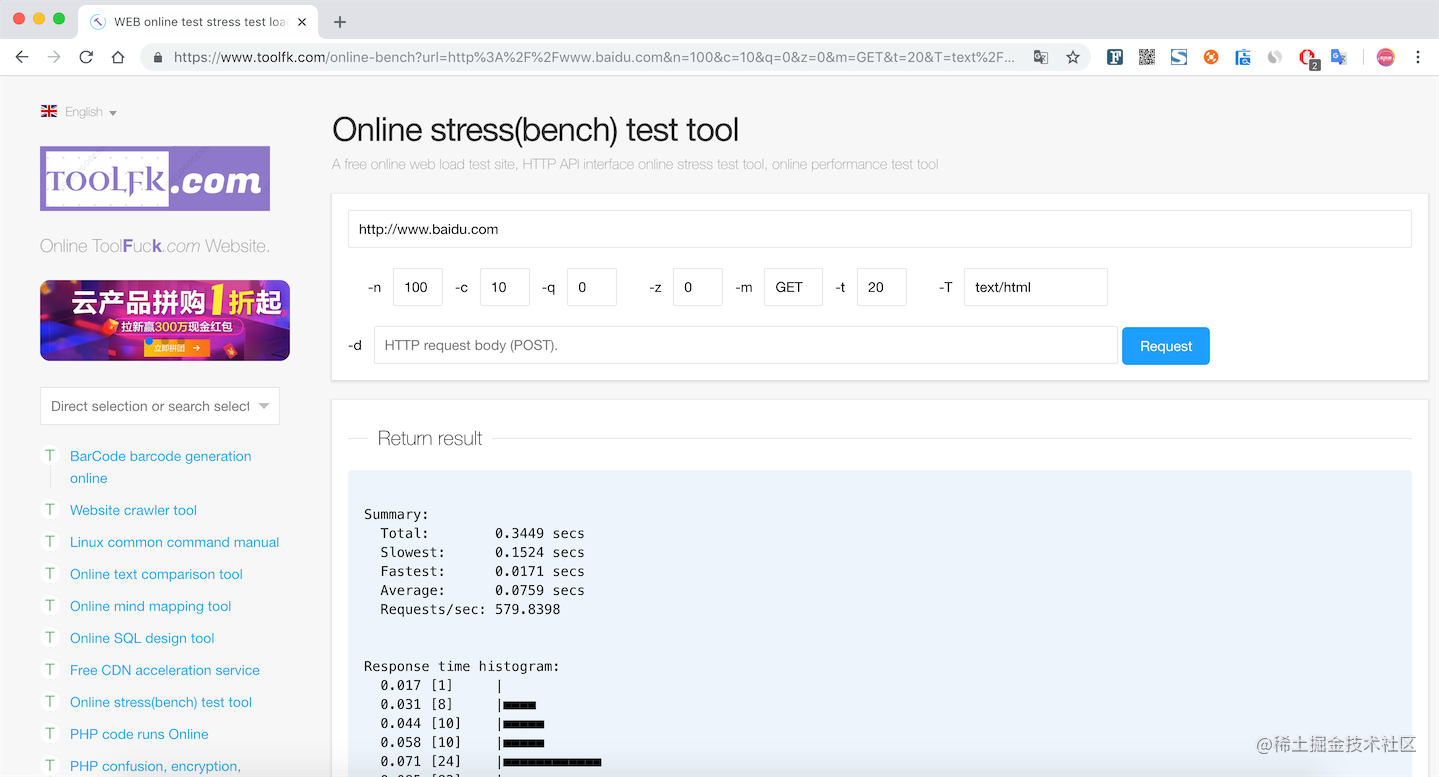Image resolution: width=1439 pixels, height=777 pixels.
Task: Click the -c concurrency field showing 10
Action: [505, 287]
